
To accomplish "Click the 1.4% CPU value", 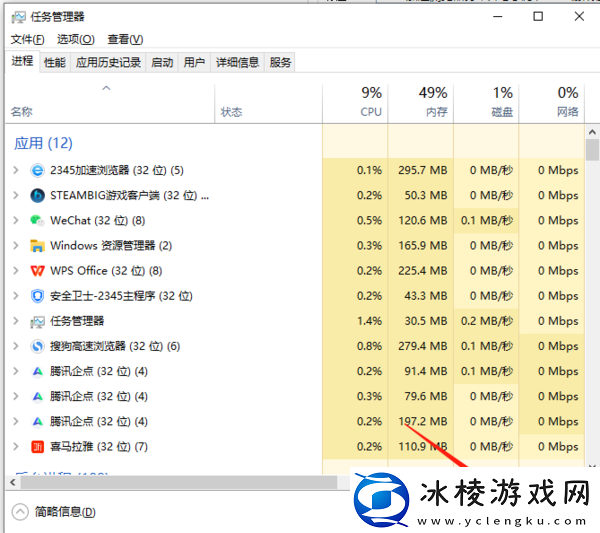I will click(369, 321).
